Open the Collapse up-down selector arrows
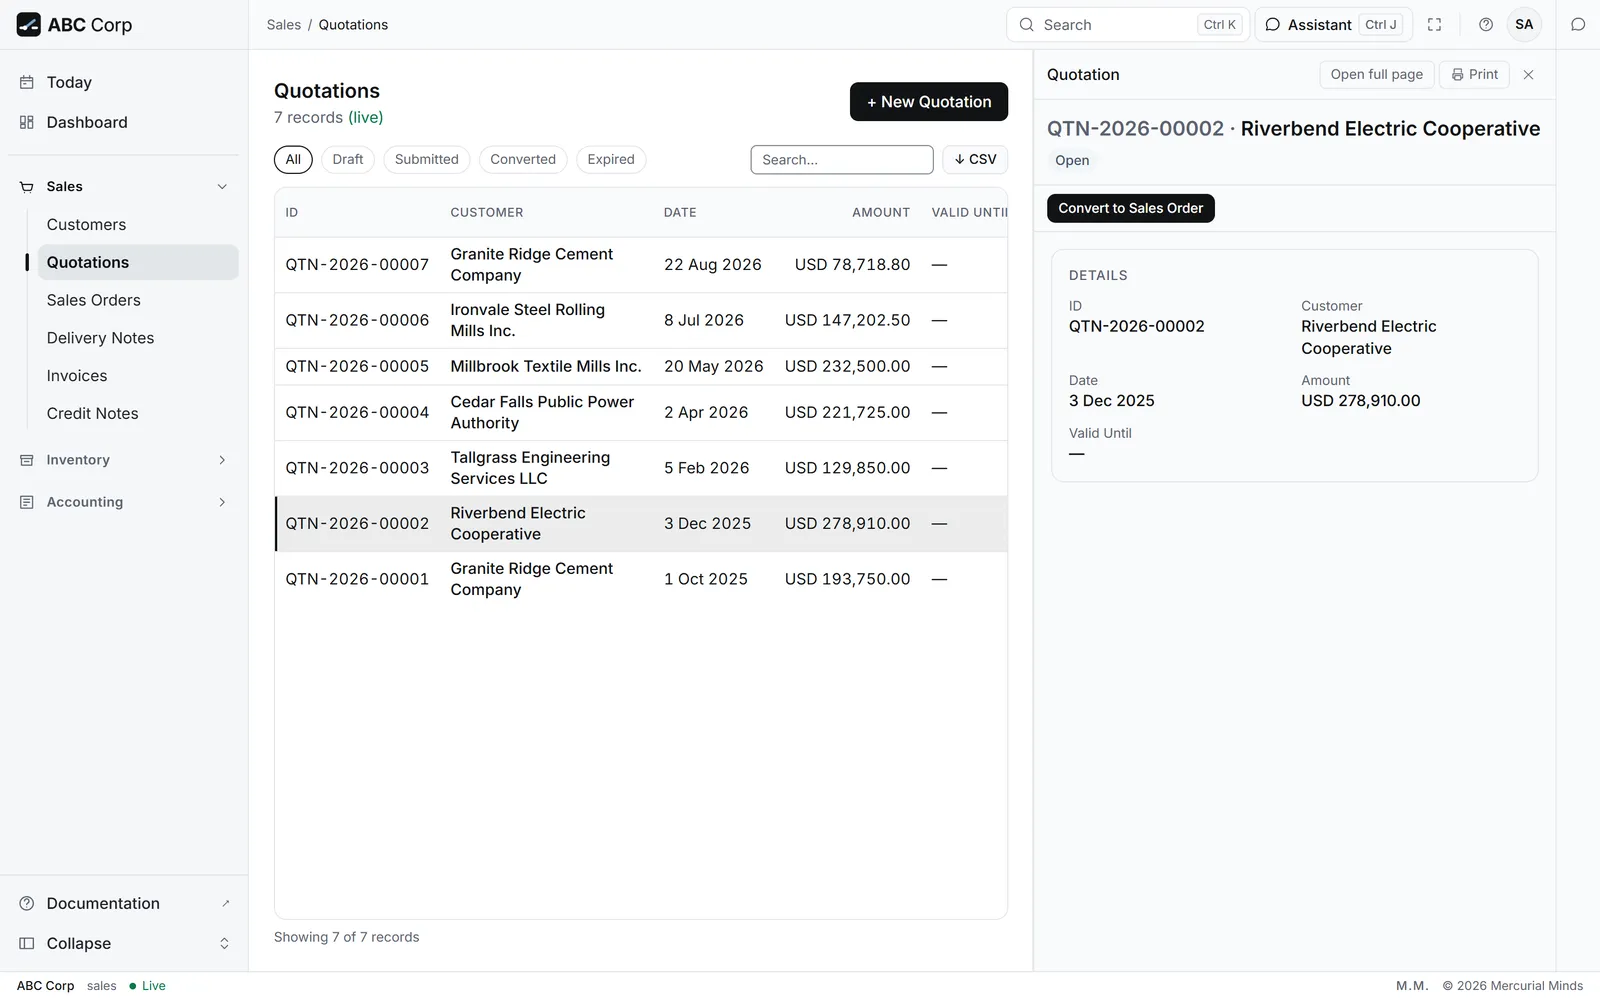The width and height of the screenshot is (1600, 1000). 224,944
